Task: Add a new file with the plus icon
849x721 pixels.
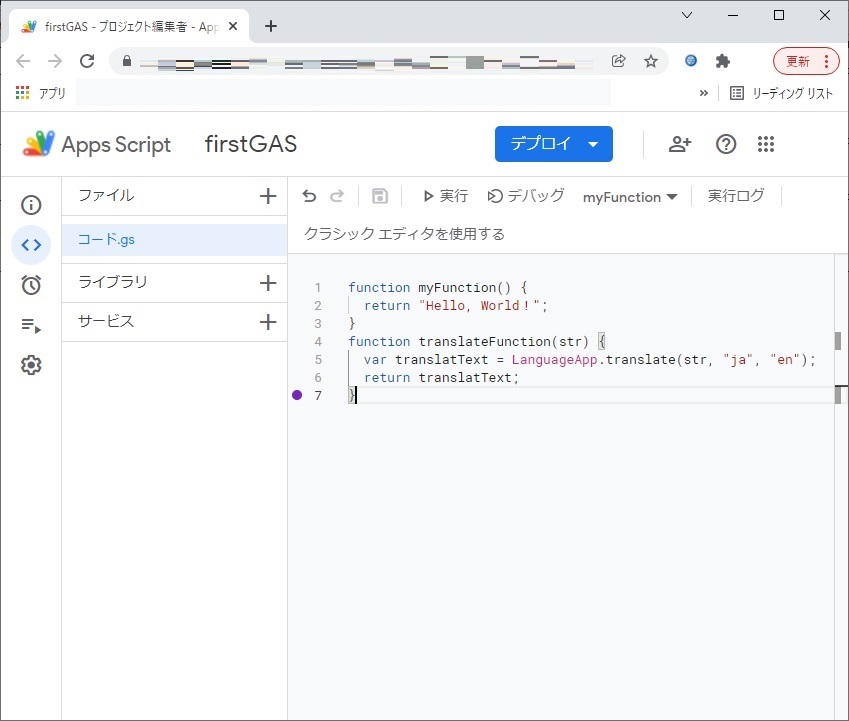Action: click(267, 195)
